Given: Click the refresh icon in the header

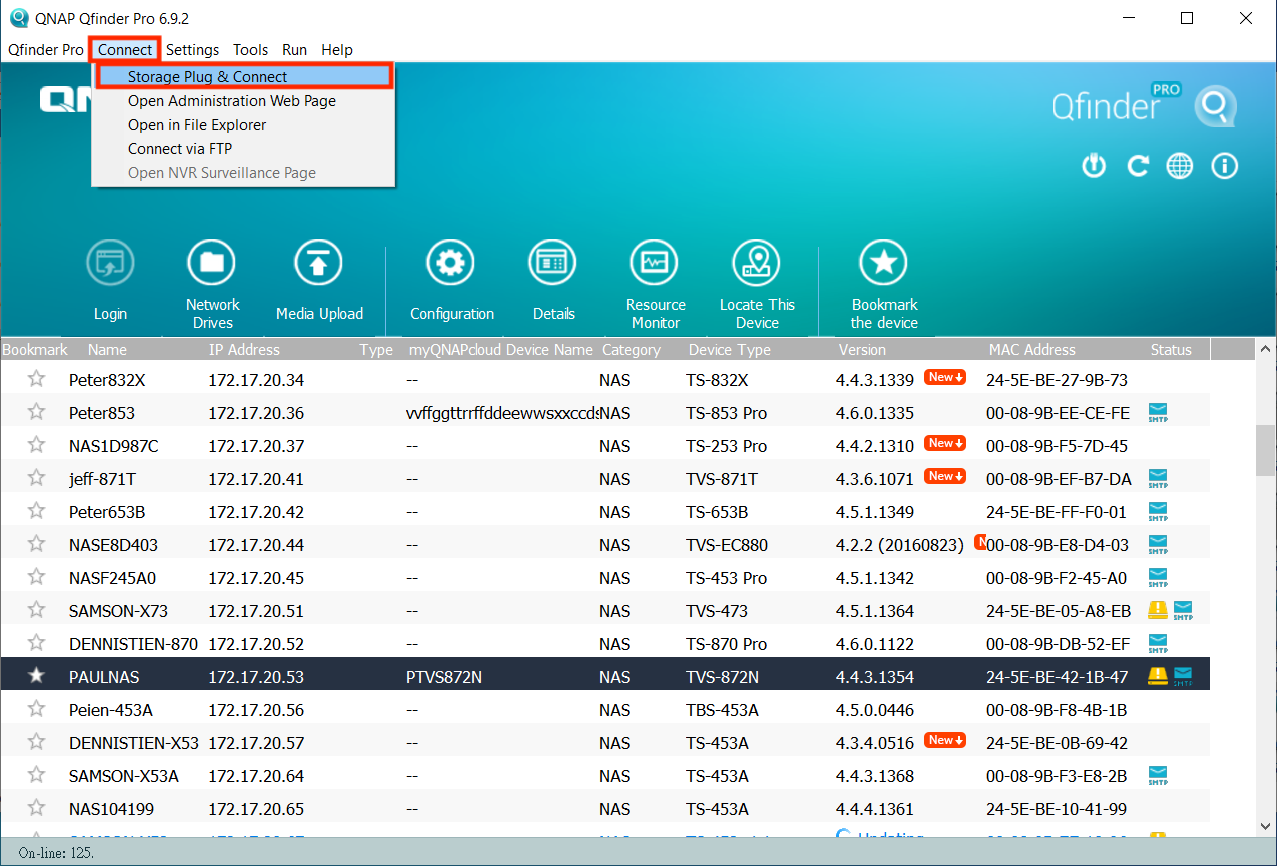Looking at the screenshot, I should tap(1138, 166).
